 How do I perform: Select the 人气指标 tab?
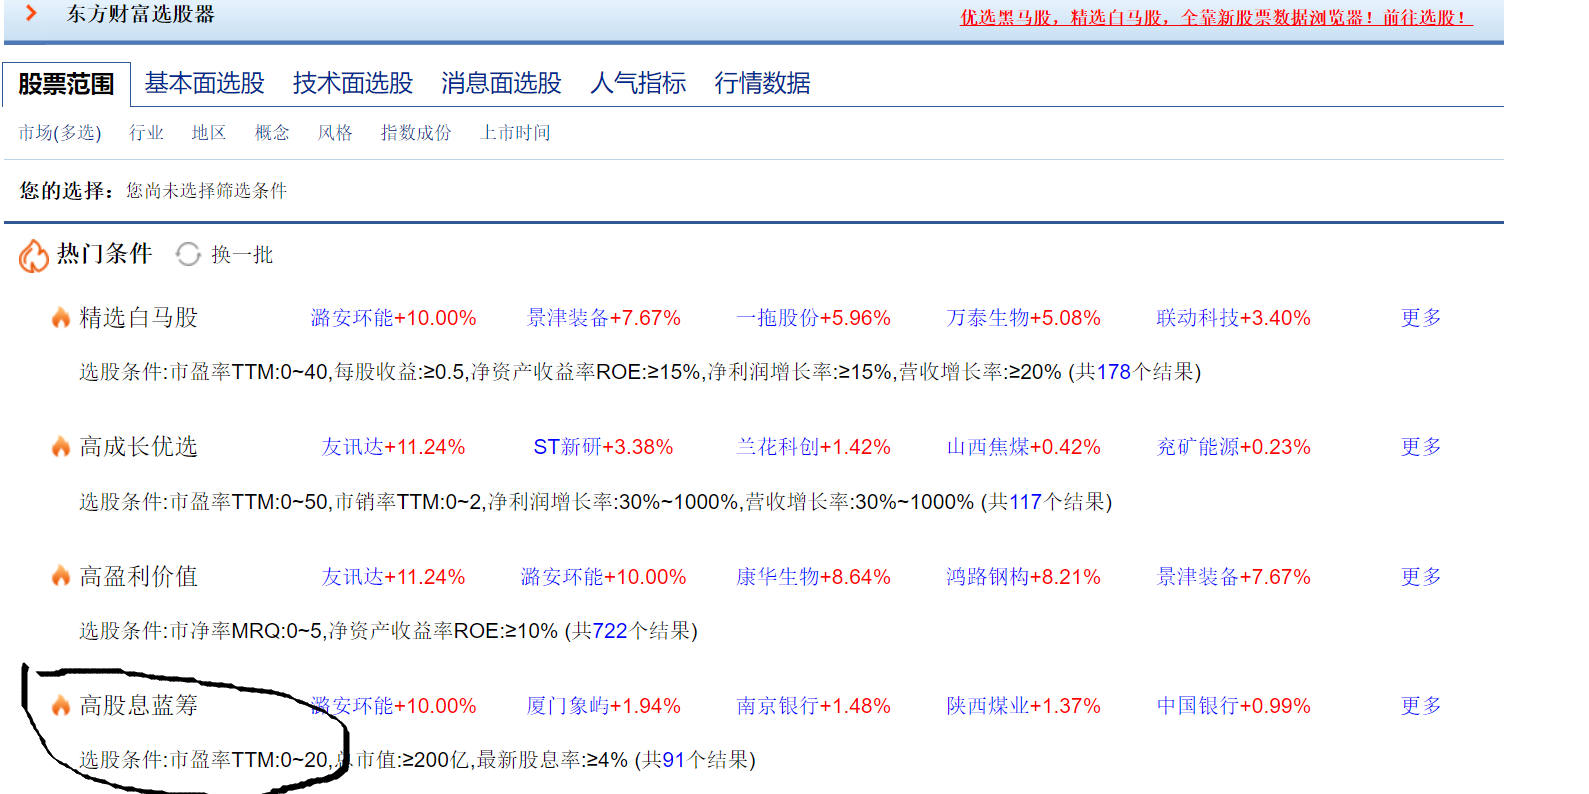(x=637, y=83)
